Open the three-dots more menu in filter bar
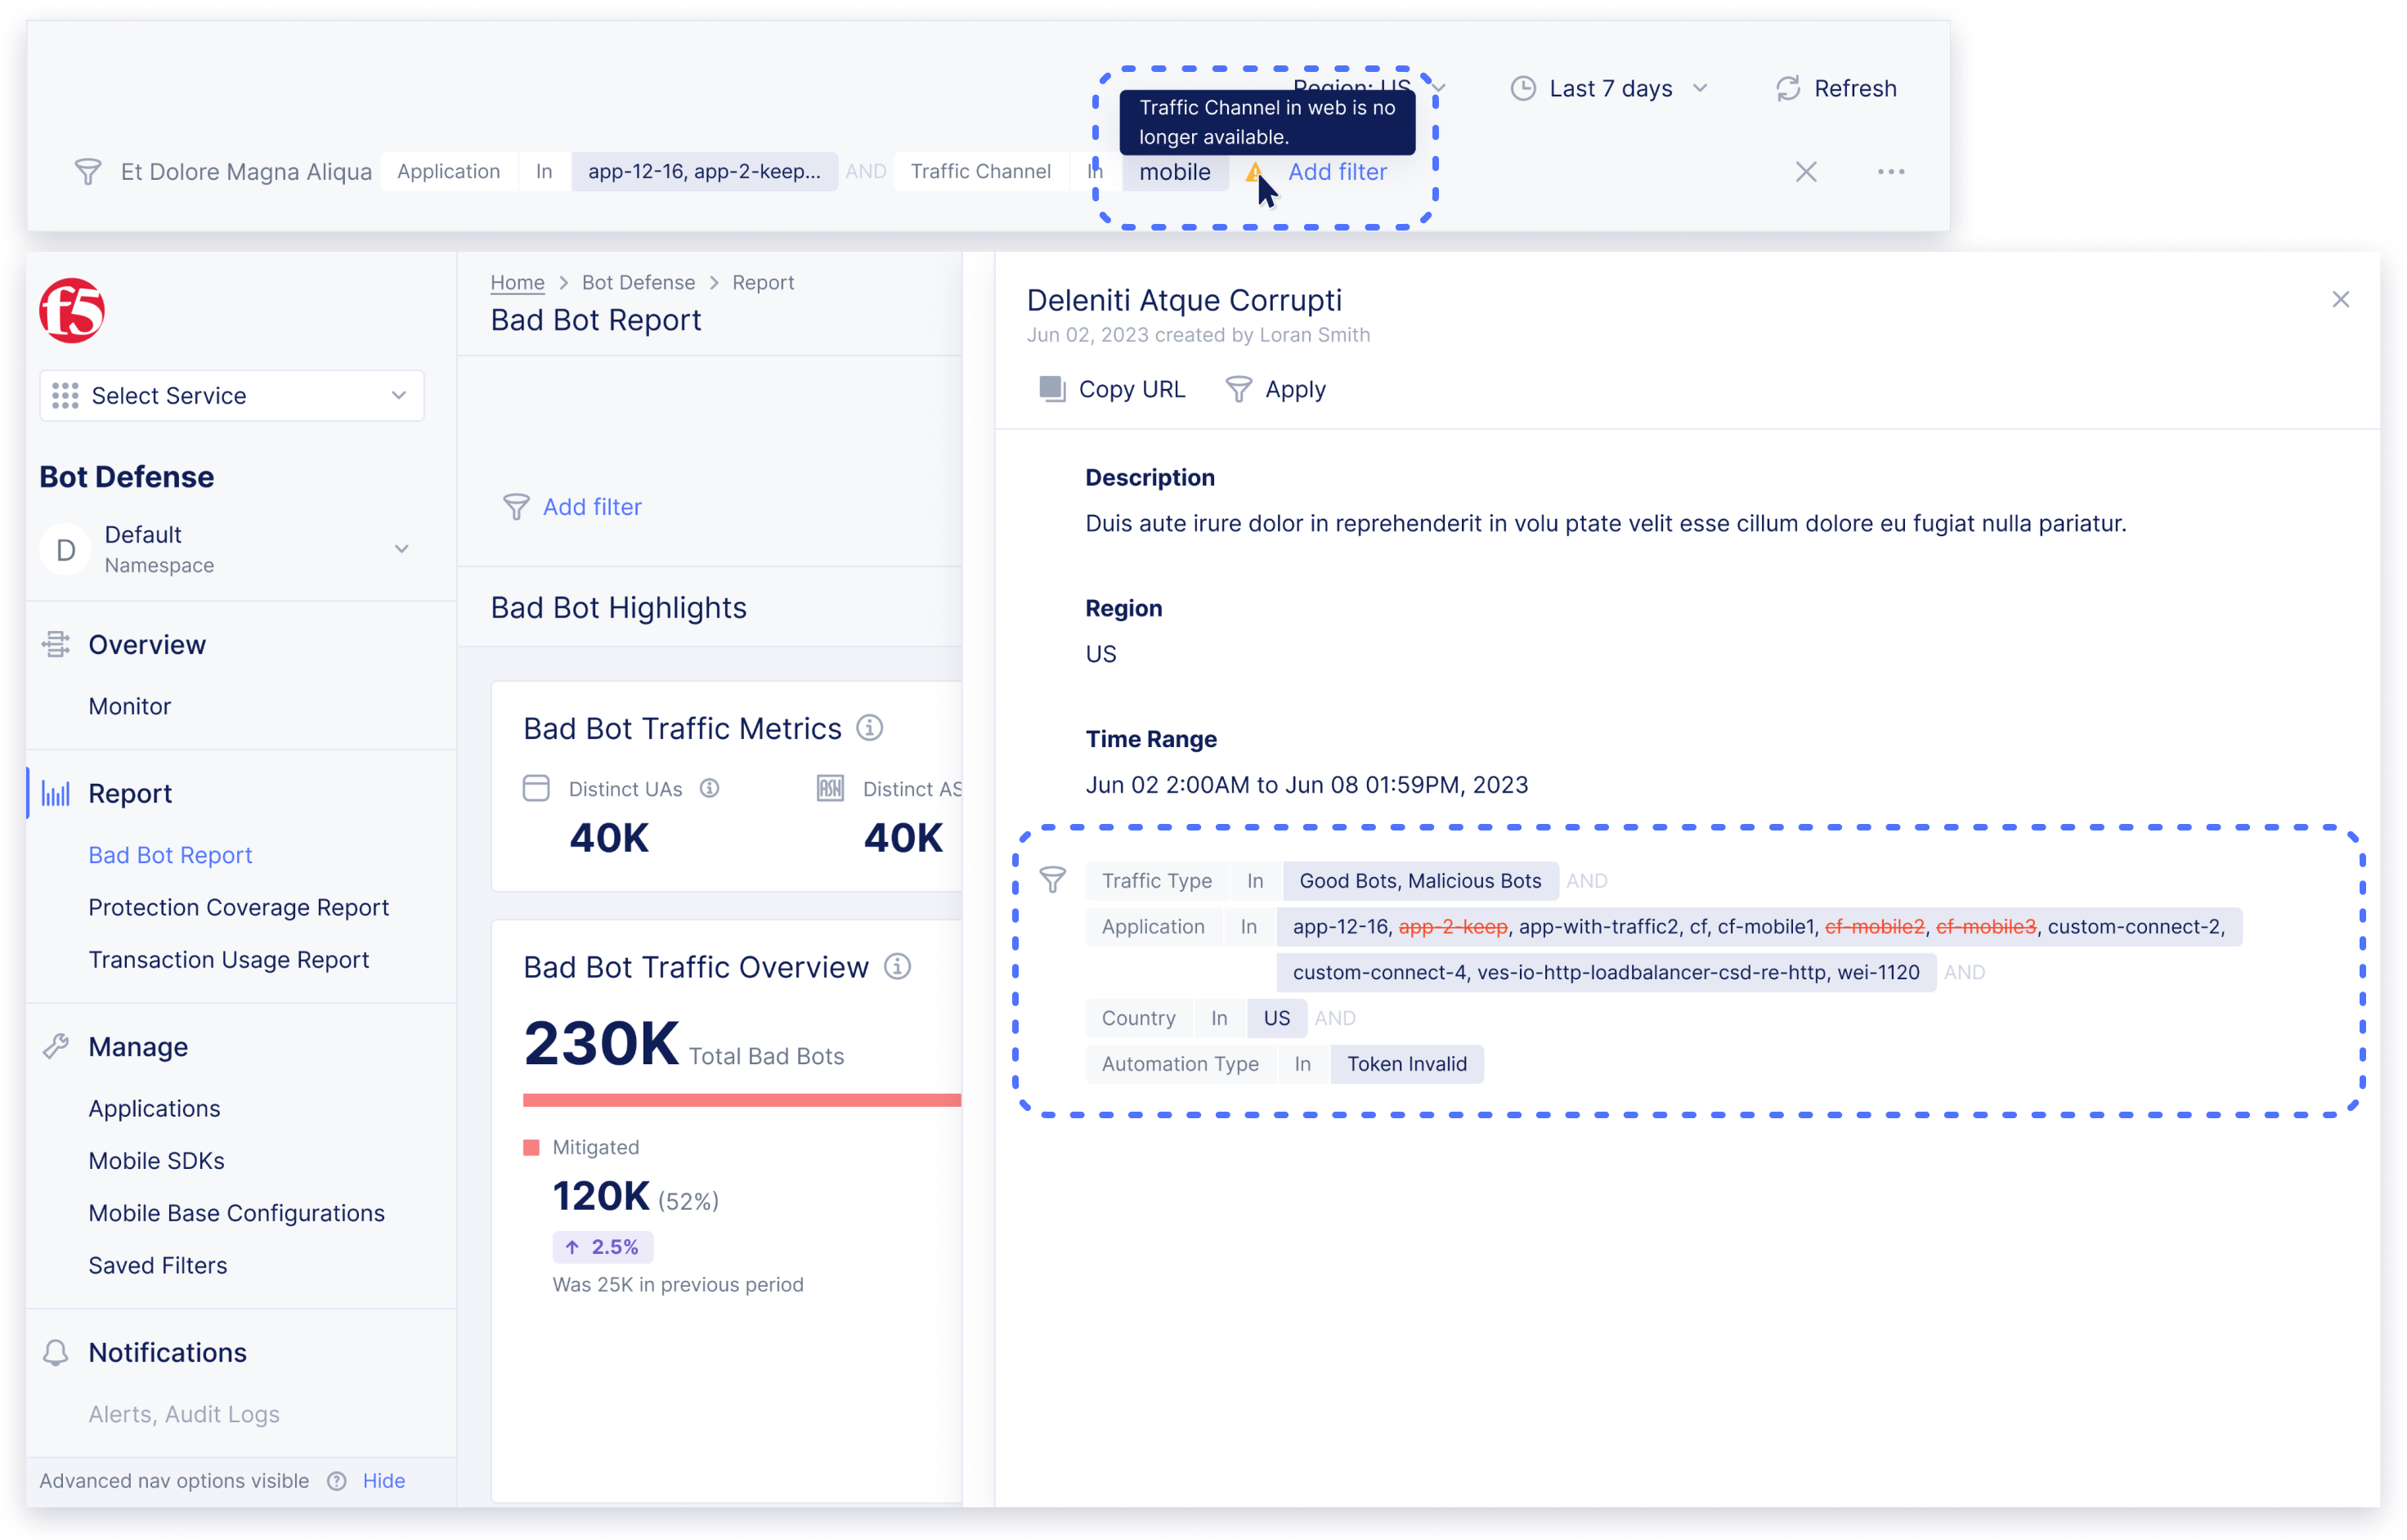The height and width of the screenshot is (1540, 2407). (1891, 172)
